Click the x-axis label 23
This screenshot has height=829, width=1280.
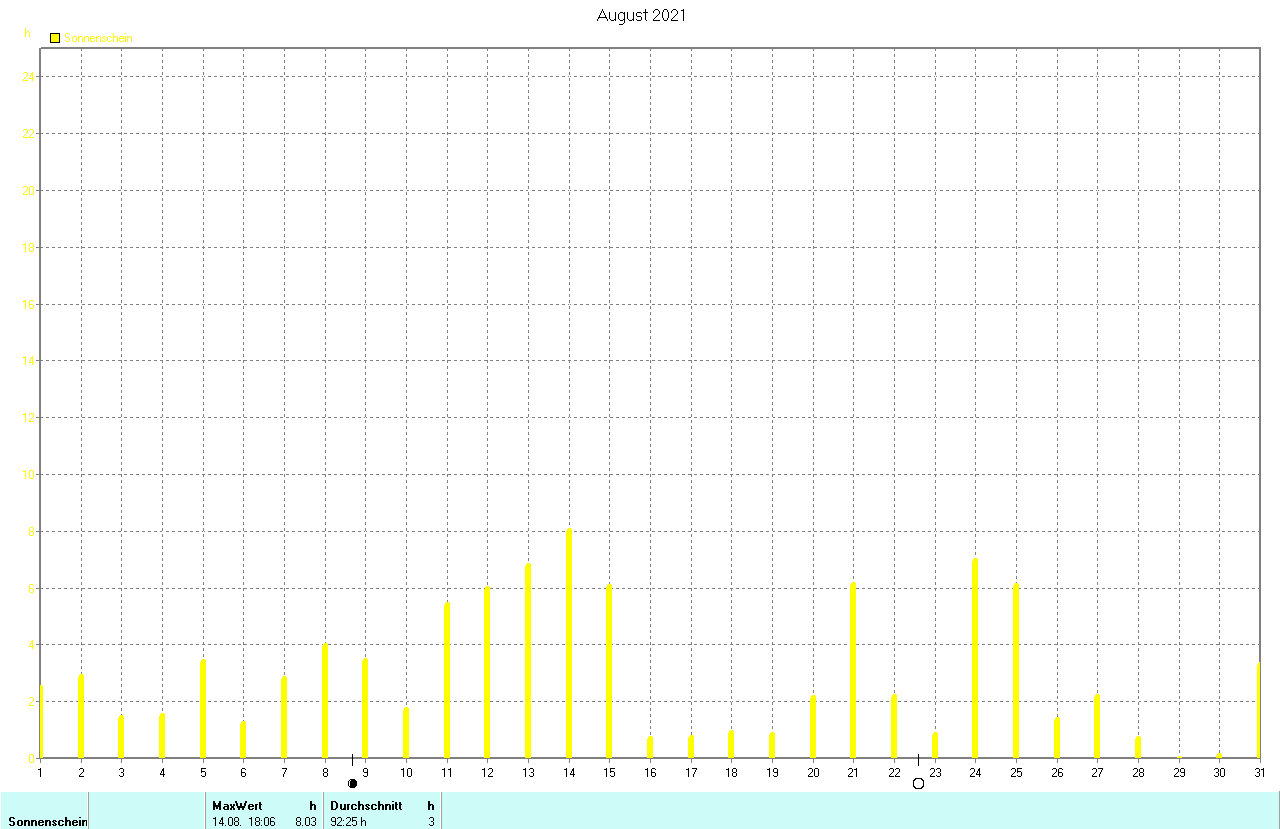(935, 772)
